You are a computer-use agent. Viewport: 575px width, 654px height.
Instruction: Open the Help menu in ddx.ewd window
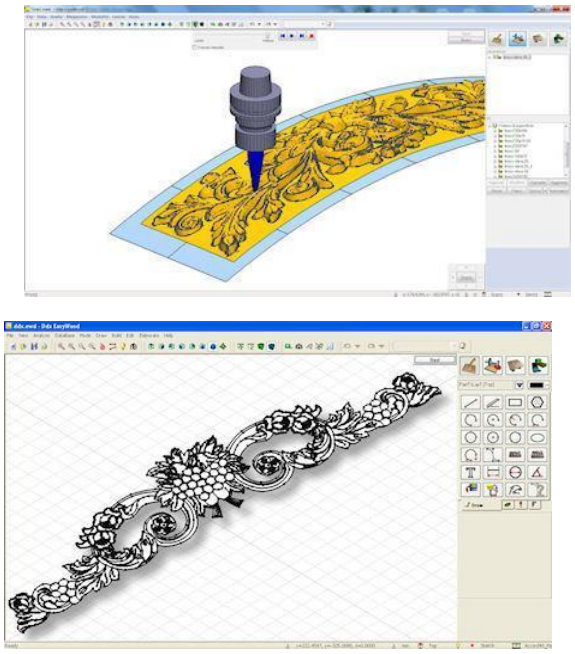point(168,335)
